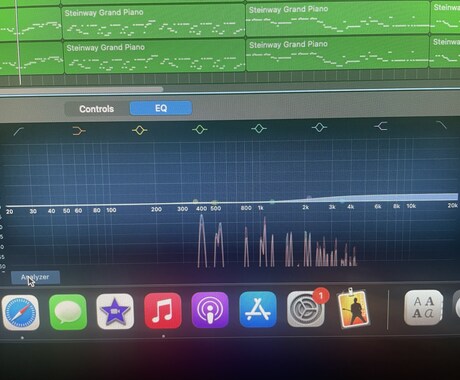Toggle the high shelf band icon

381,126
